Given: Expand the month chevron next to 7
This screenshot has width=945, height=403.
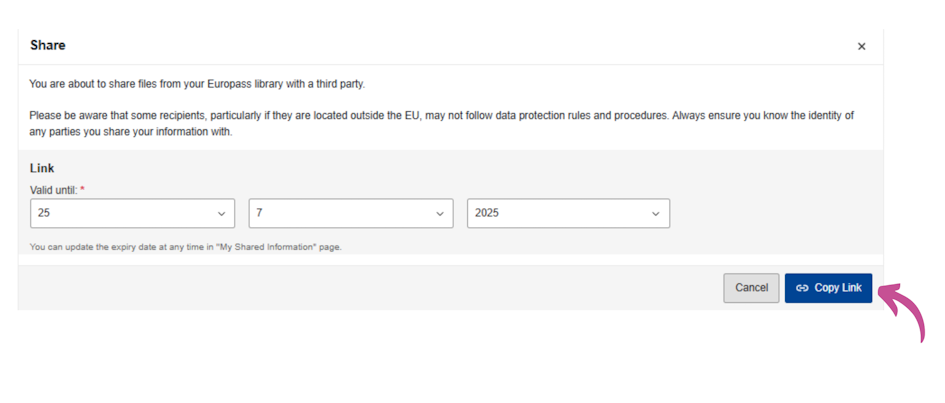Looking at the screenshot, I should point(440,214).
